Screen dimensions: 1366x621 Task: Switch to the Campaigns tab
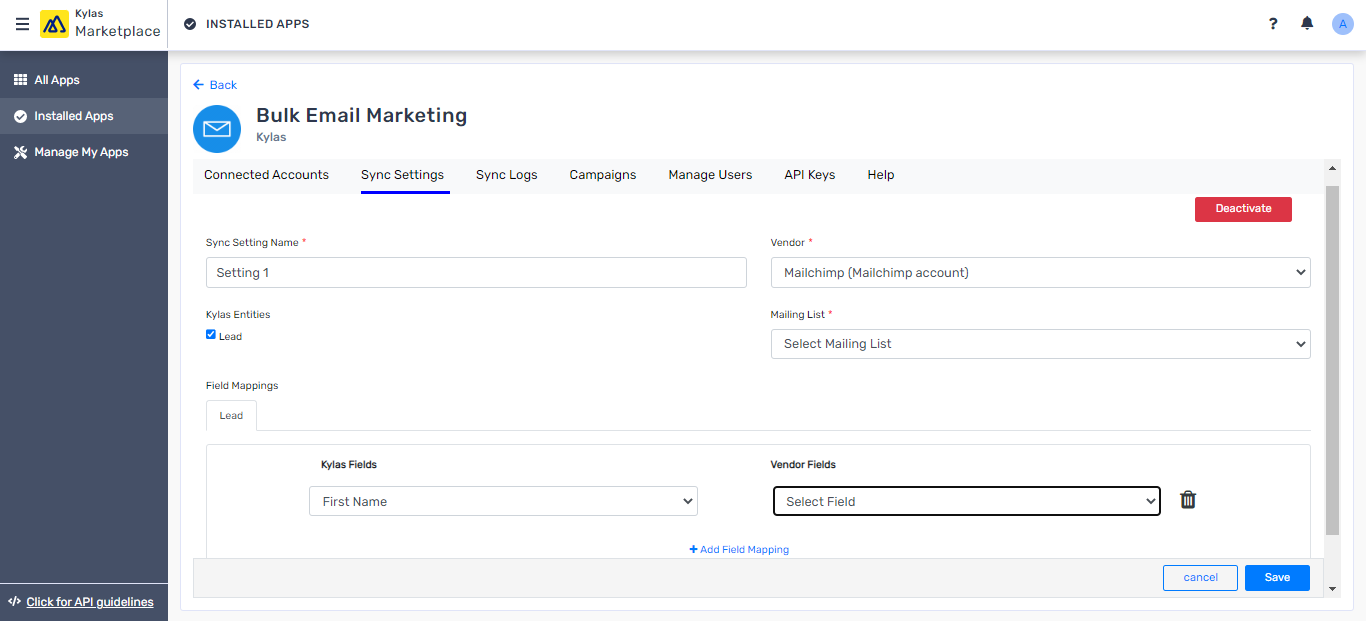603,174
